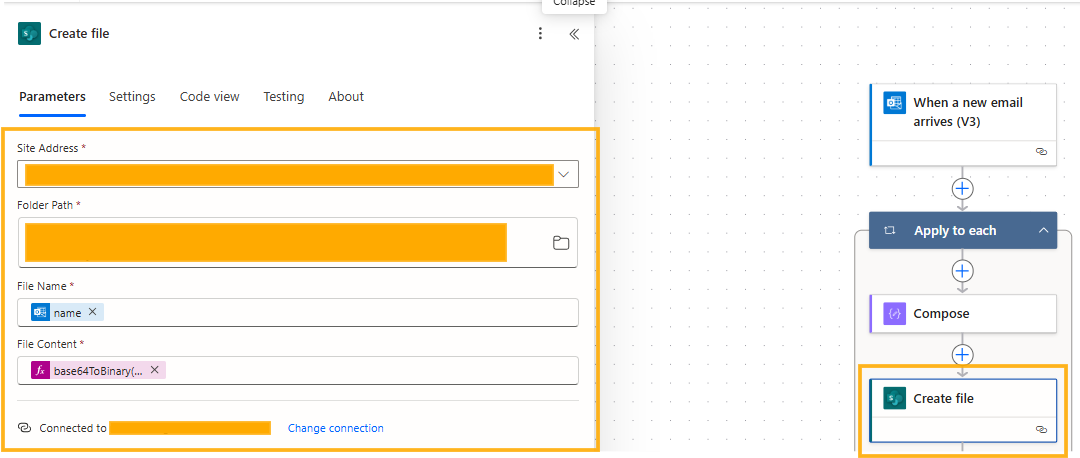Screen dimensions: 1080x458
Task: Collapse the Create file panel with the double chevron
Action: [x=574, y=34]
